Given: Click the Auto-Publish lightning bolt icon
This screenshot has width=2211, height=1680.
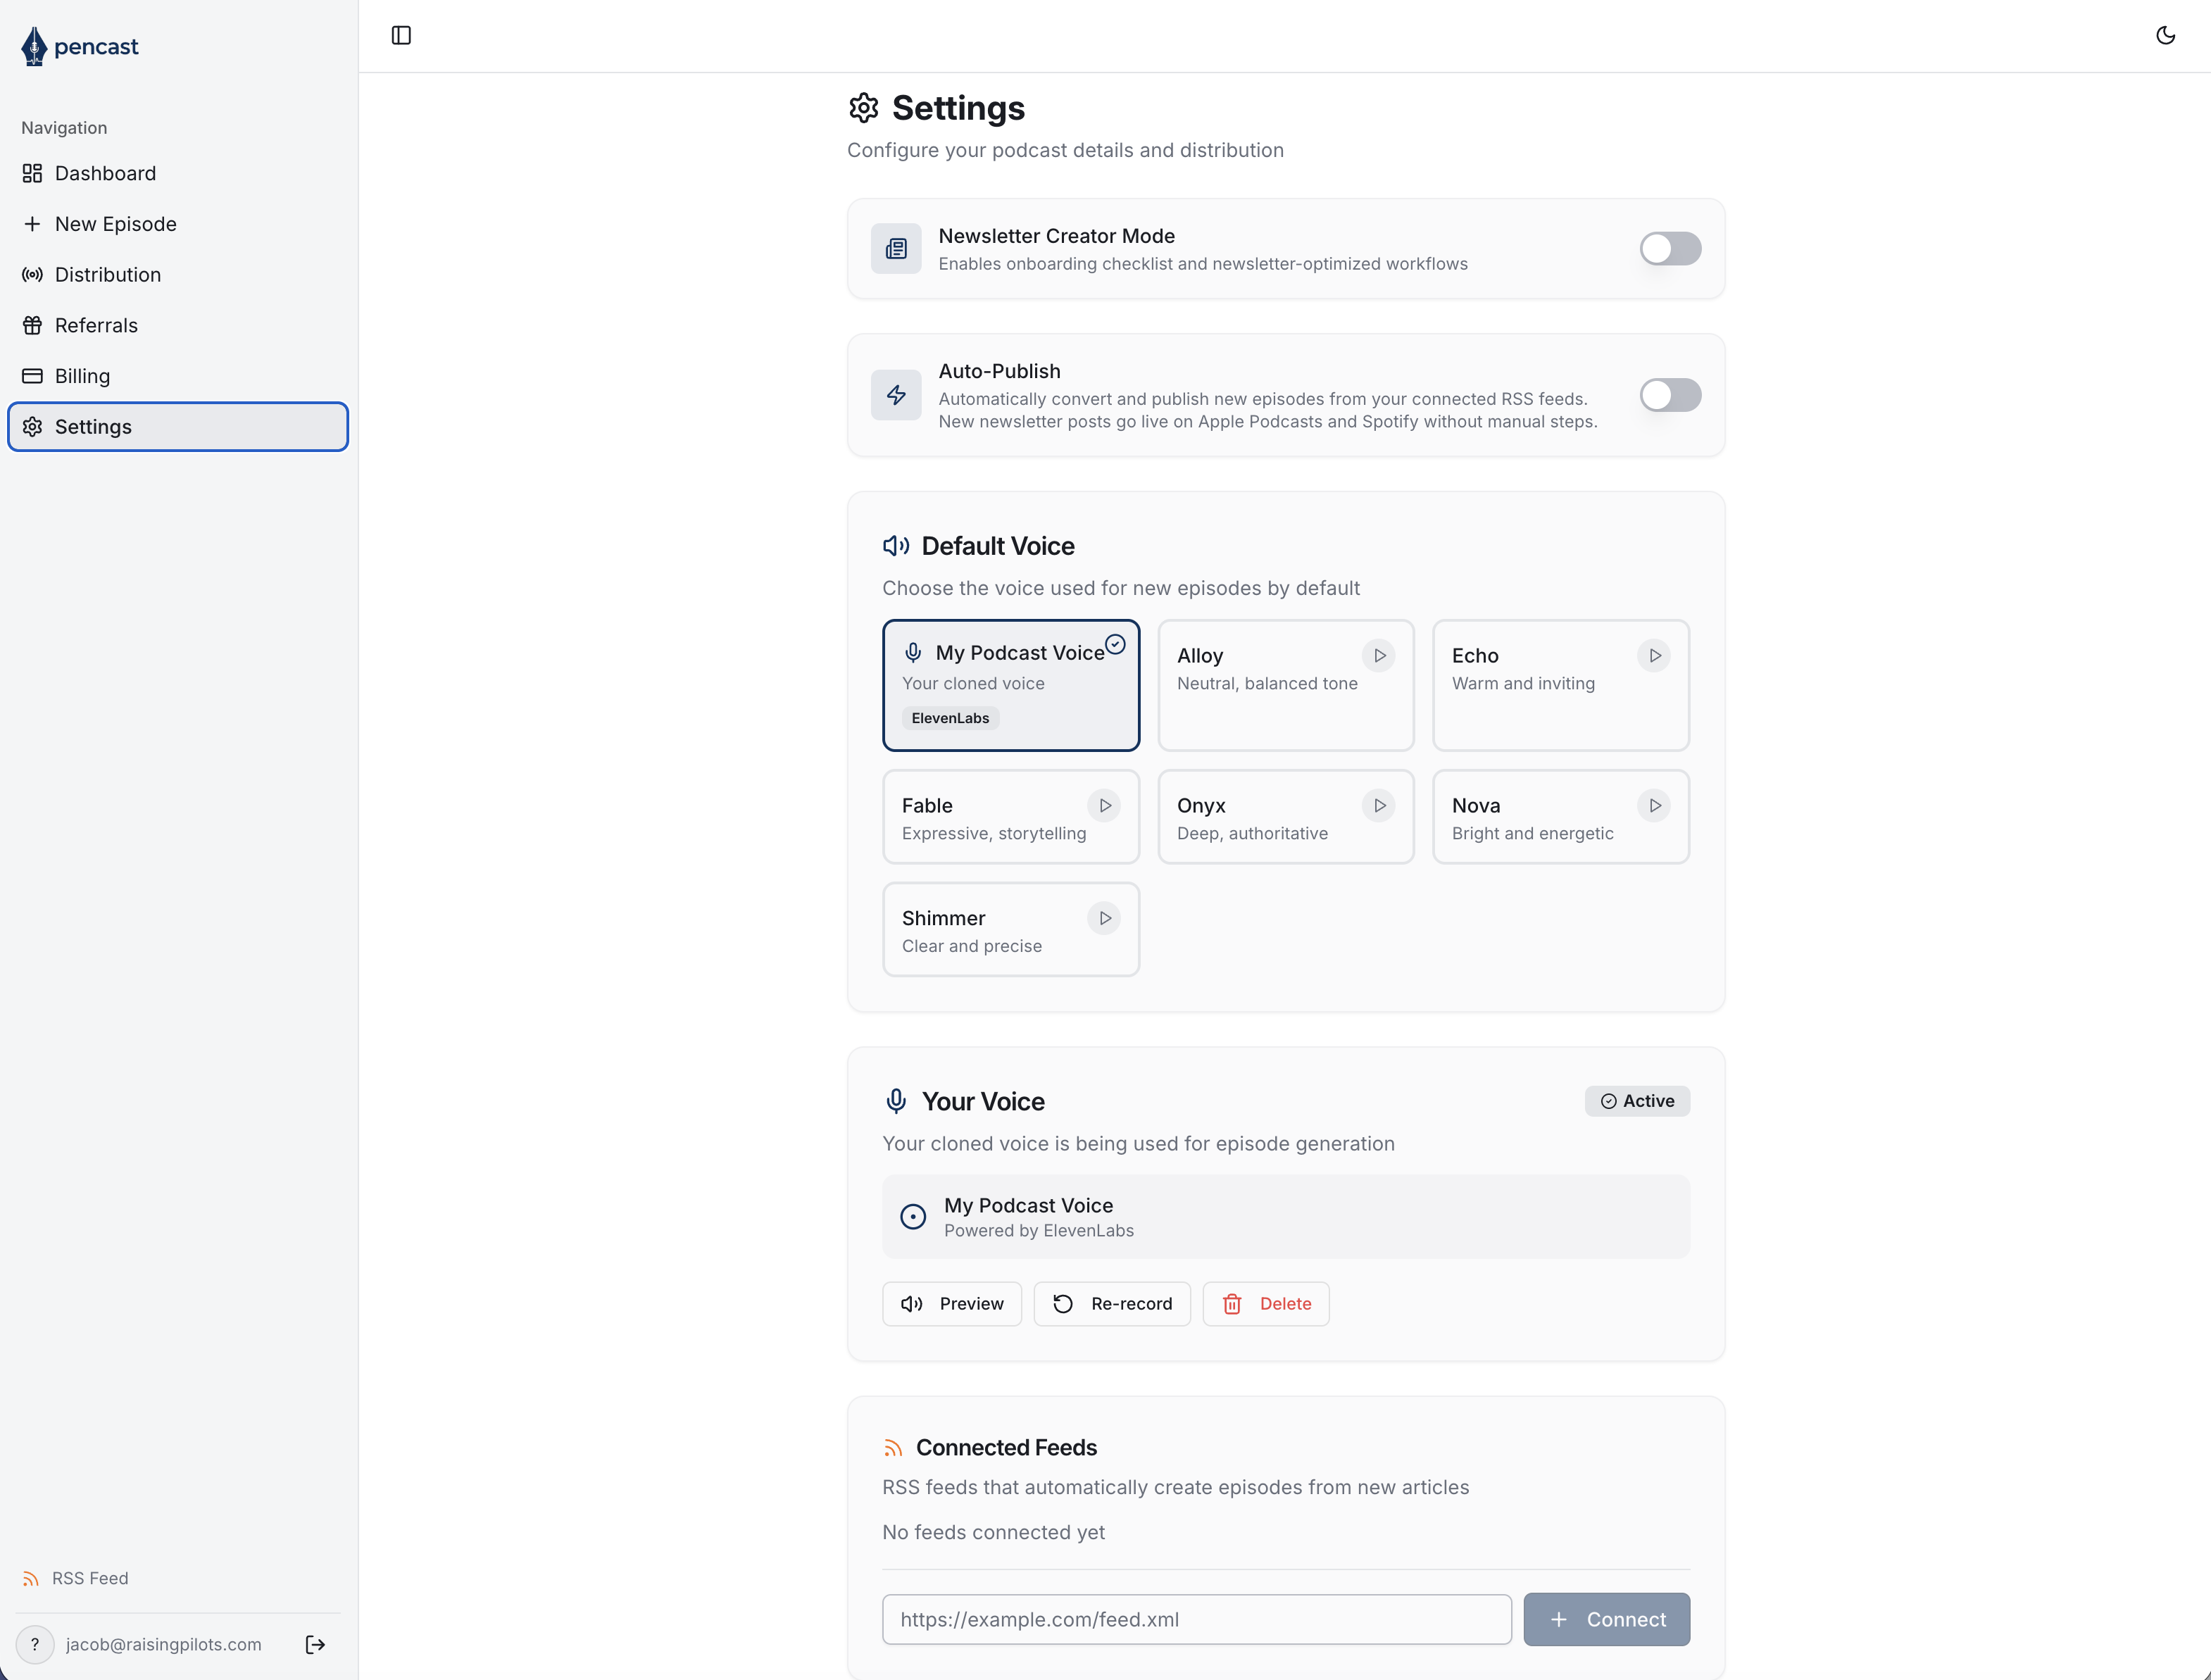Looking at the screenshot, I should pyautogui.click(x=896, y=395).
